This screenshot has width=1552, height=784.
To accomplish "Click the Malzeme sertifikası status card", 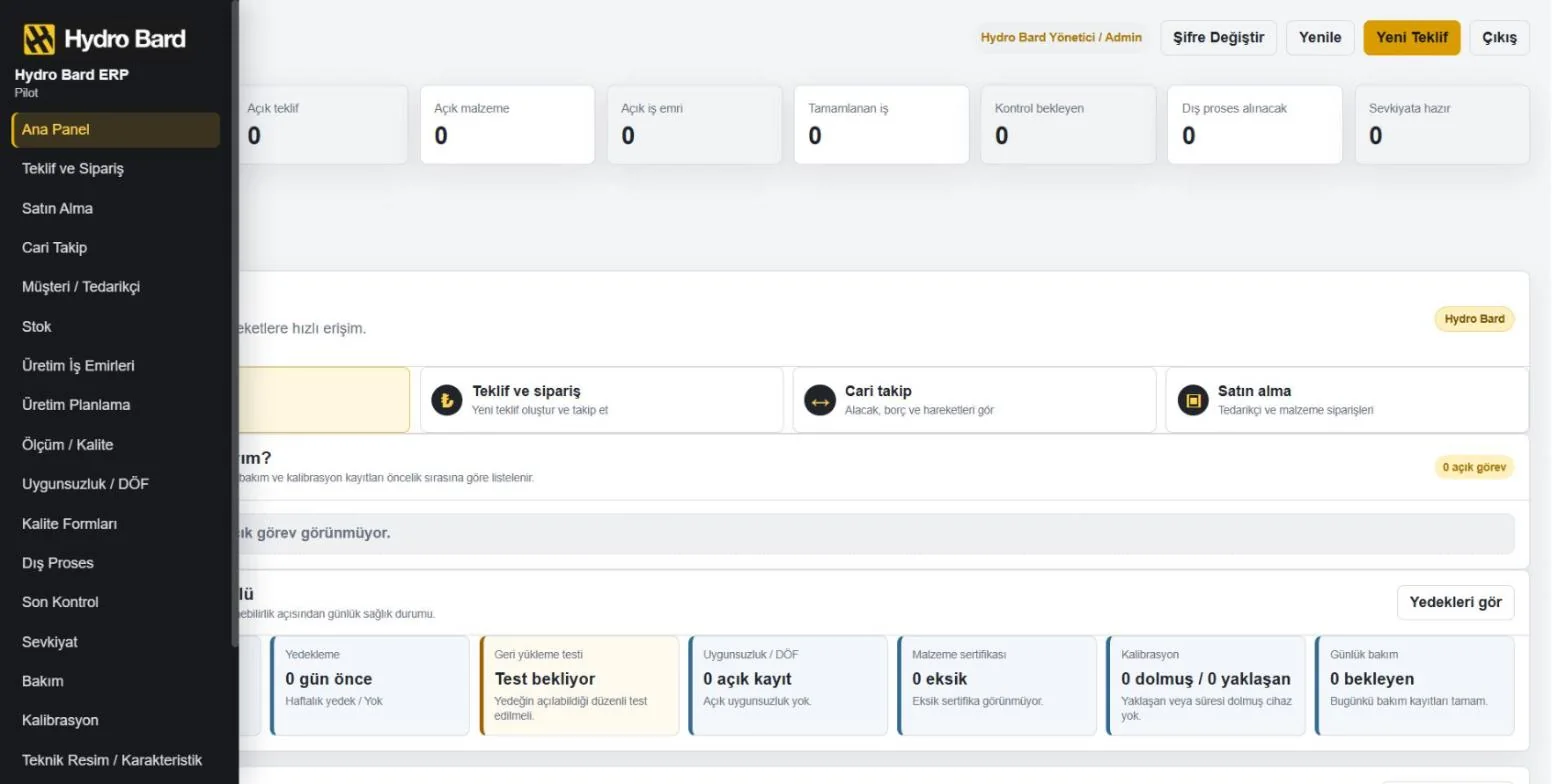I will pyautogui.click(x=997, y=686).
